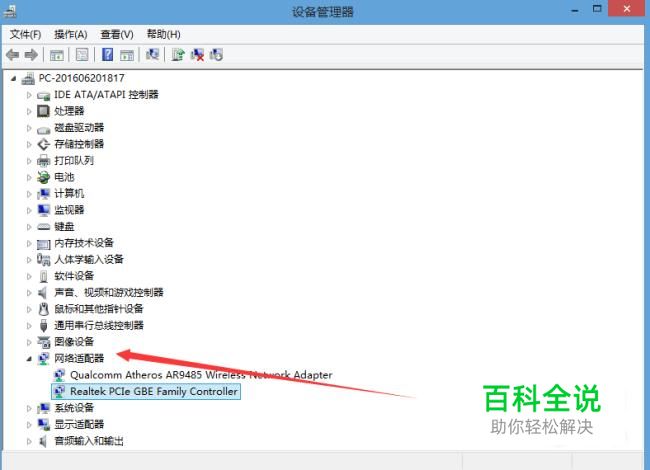Image resolution: width=650 pixels, height=470 pixels.
Task: Click the camera icon for 图像设备
Action: pos(44,342)
